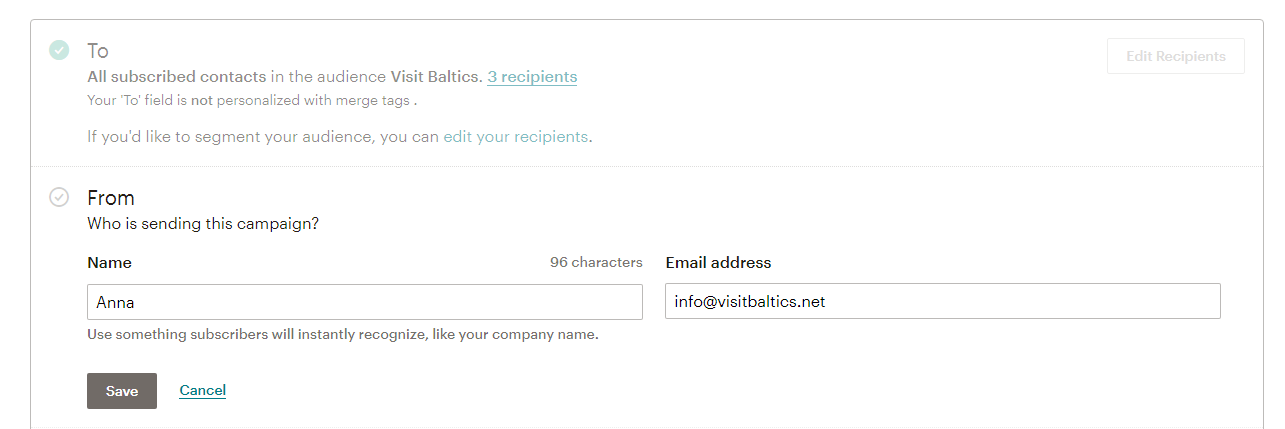
Task: Click the 96 characters counter
Action: pos(596,262)
